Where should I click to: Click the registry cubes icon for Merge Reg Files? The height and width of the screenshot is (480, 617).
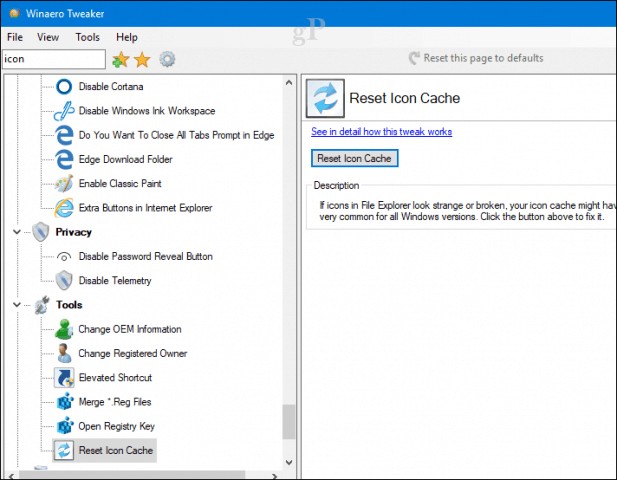[x=65, y=402]
